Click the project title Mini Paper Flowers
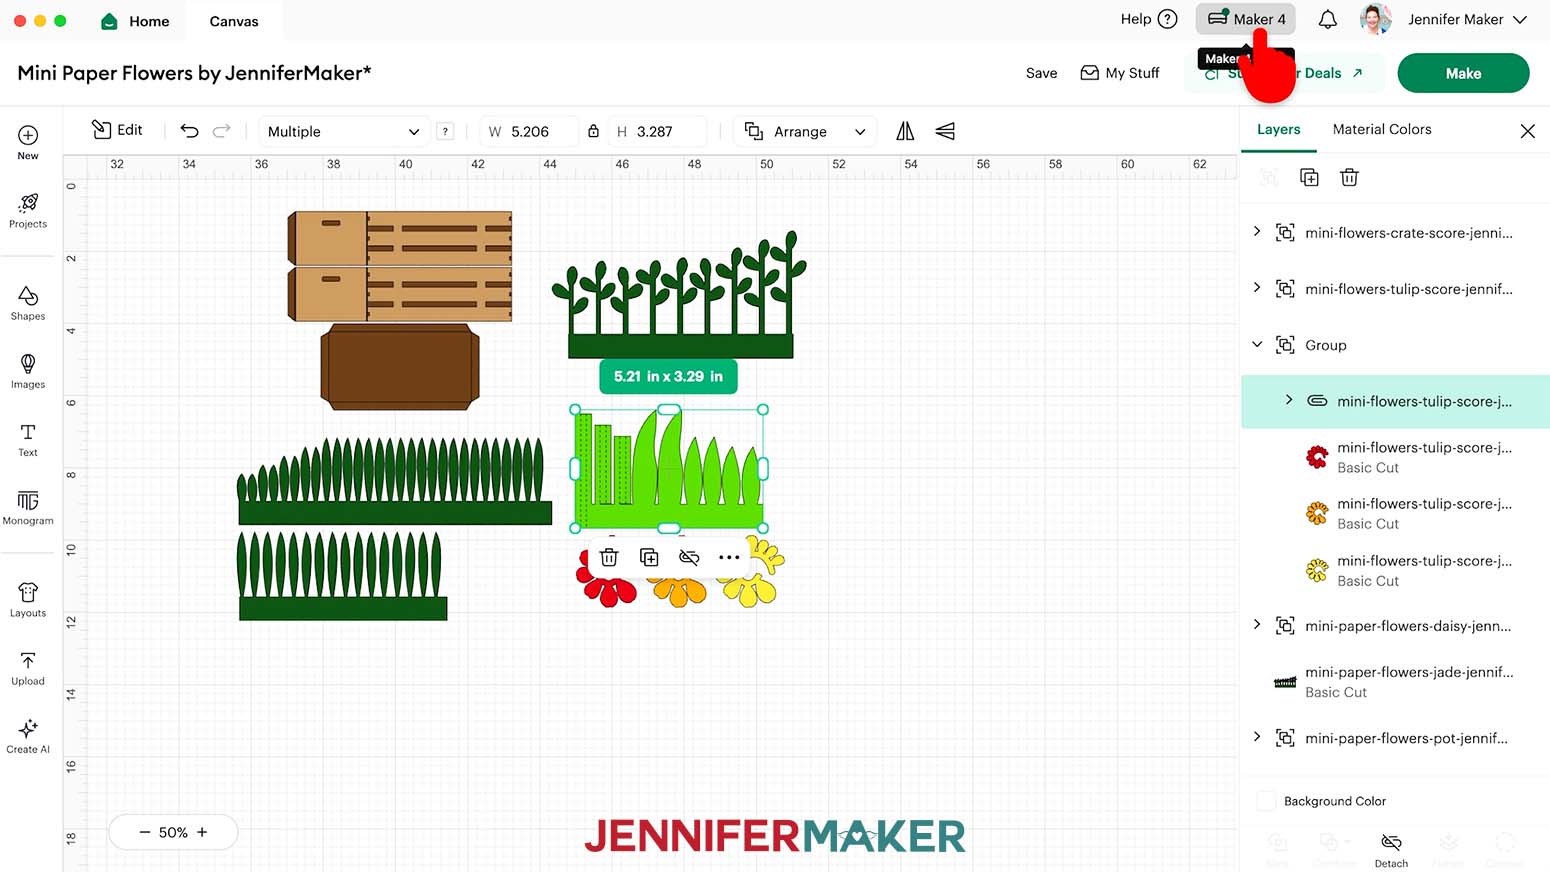This screenshot has width=1550, height=872. 194,72
